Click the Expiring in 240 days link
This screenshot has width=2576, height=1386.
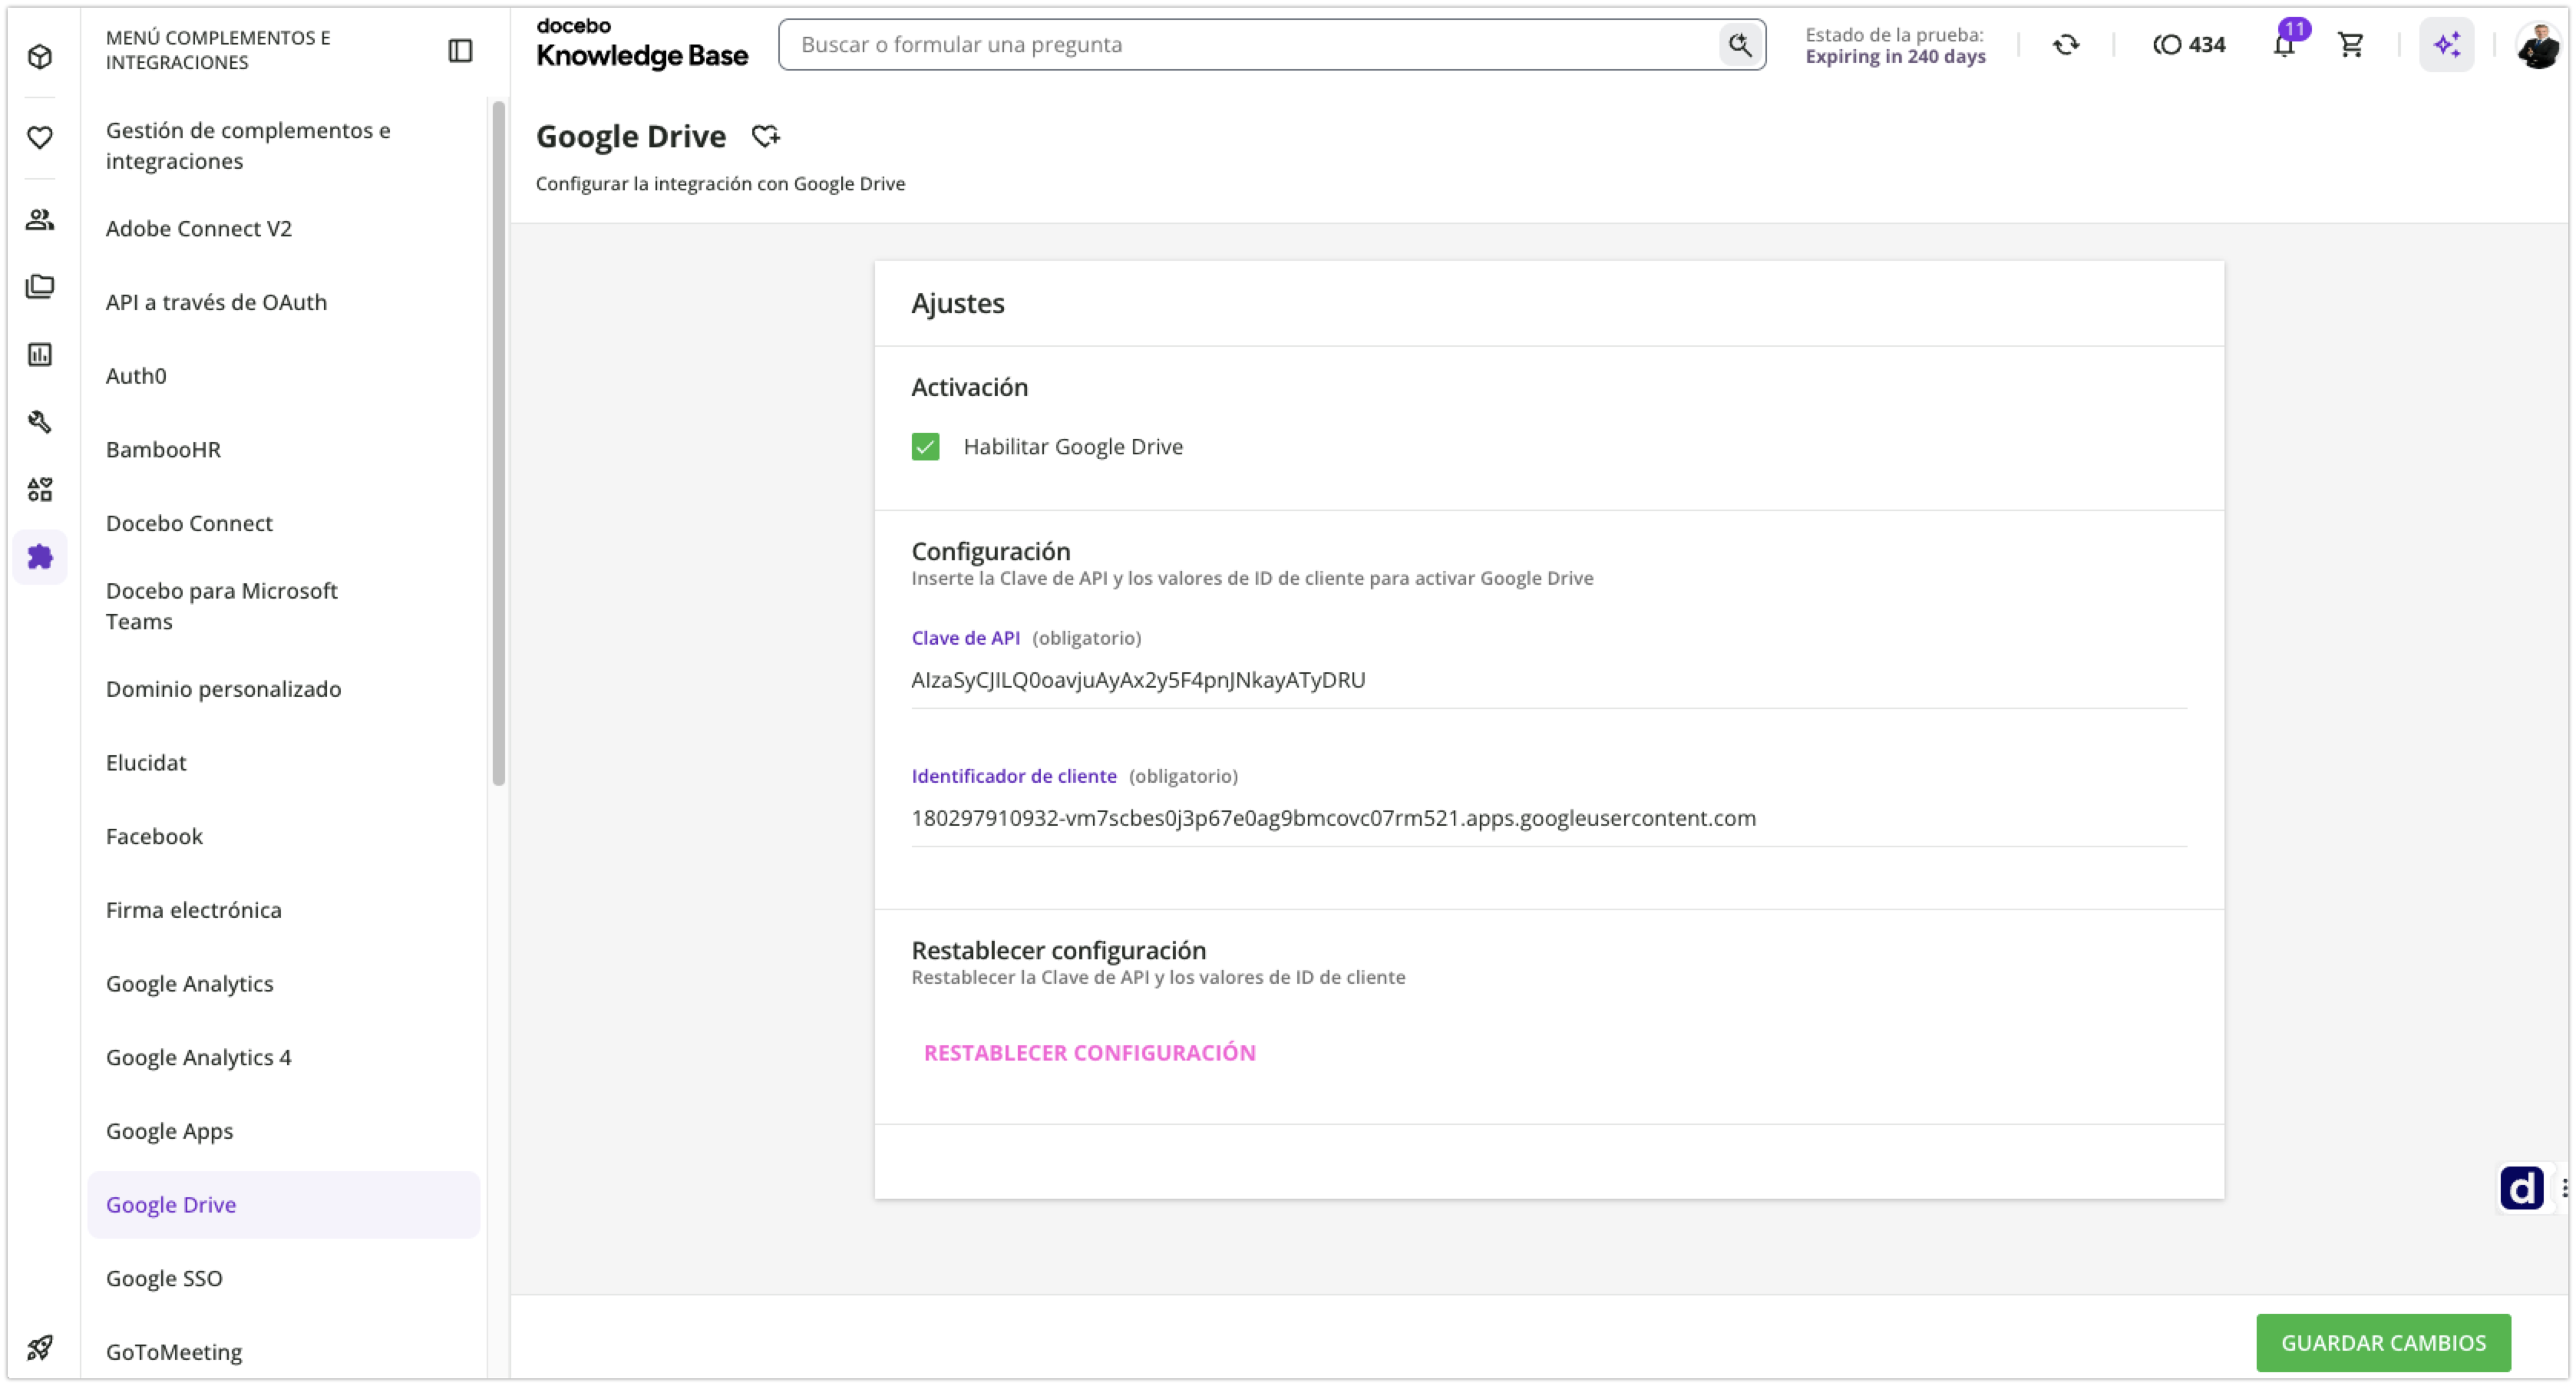(1895, 56)
